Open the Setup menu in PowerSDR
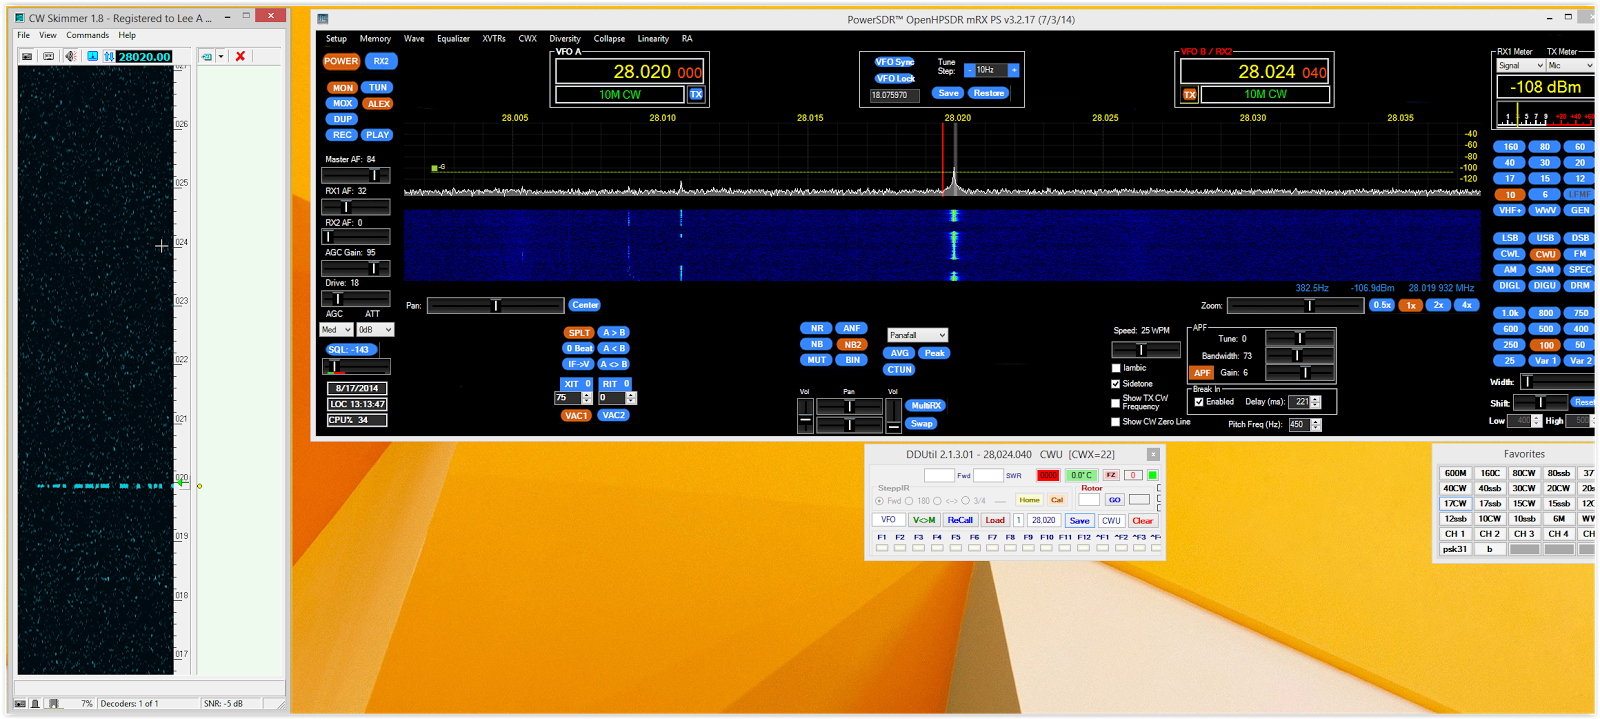1600x719 pixels. 336,39
